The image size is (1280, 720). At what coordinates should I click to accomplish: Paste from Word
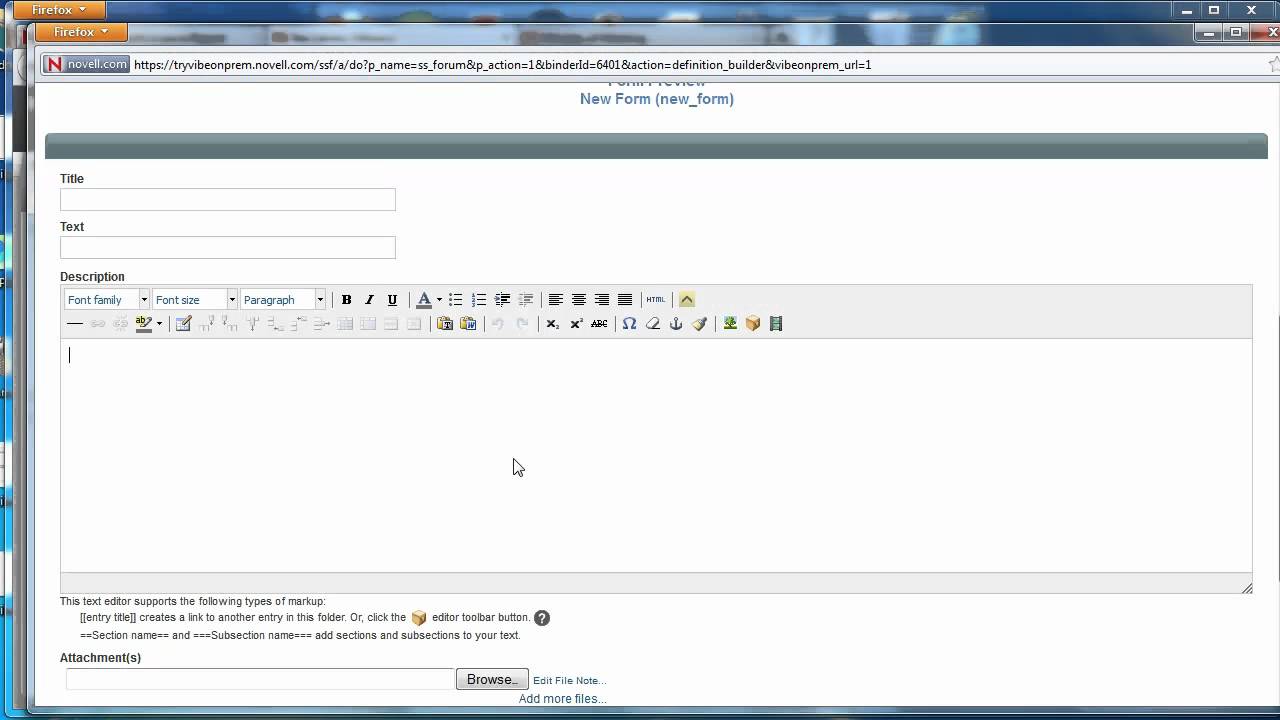pyautogui.click(x=468, y=324)
